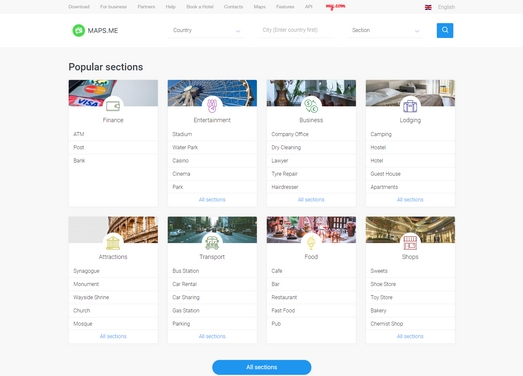
Task: Open the Section dropdown
Action: pyautogui.click(x=385, y=30)
